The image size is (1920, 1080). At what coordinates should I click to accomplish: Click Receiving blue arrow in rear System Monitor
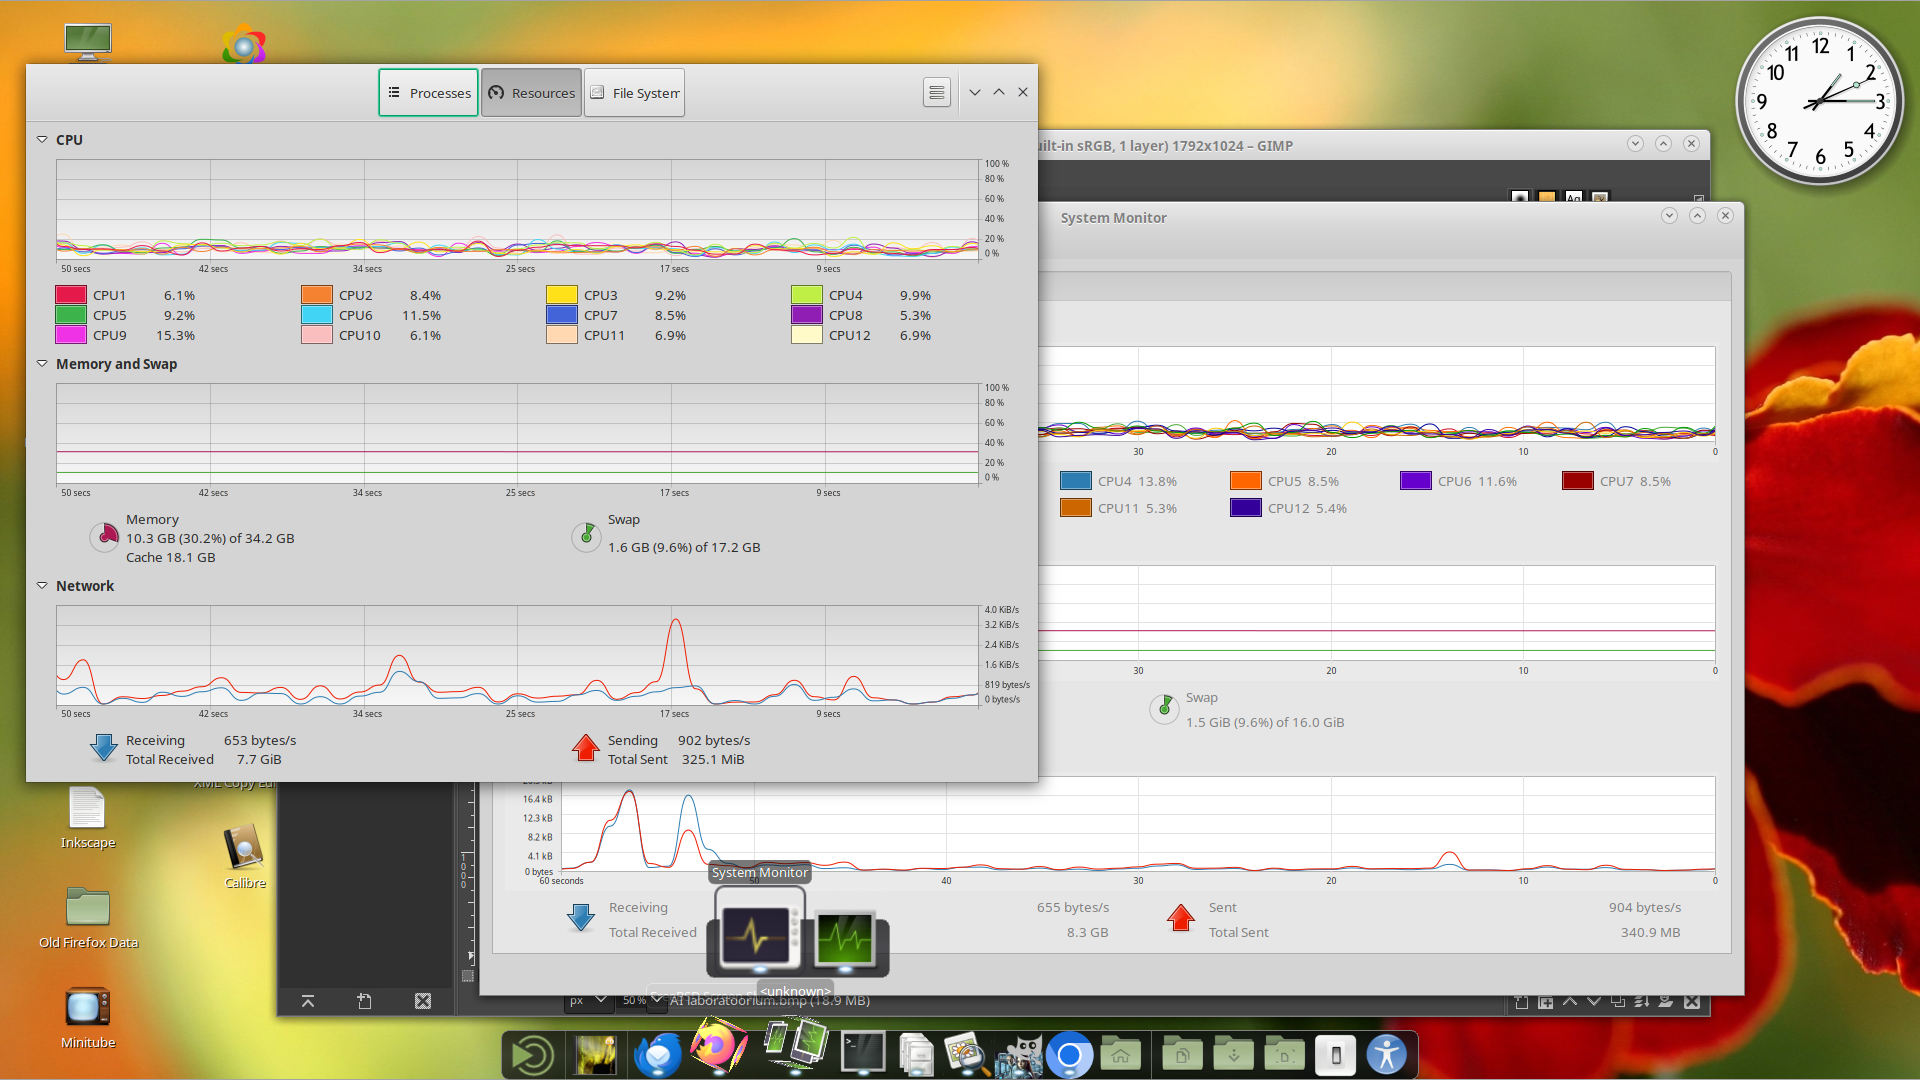click(x=581, y=918)
